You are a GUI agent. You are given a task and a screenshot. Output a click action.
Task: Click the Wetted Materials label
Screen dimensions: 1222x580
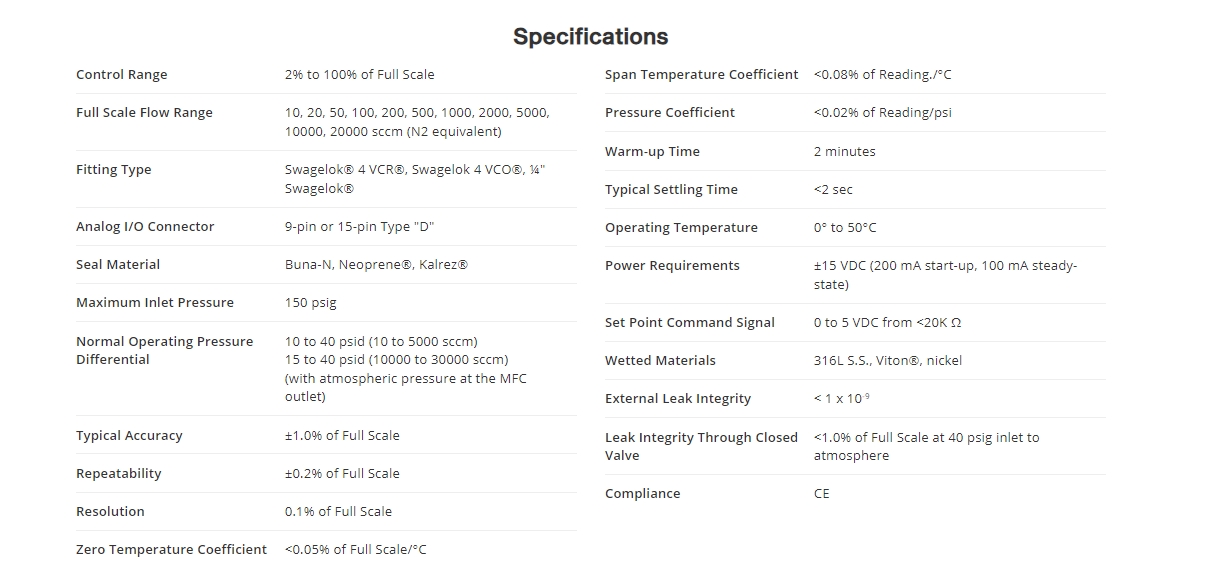[660, 361]
